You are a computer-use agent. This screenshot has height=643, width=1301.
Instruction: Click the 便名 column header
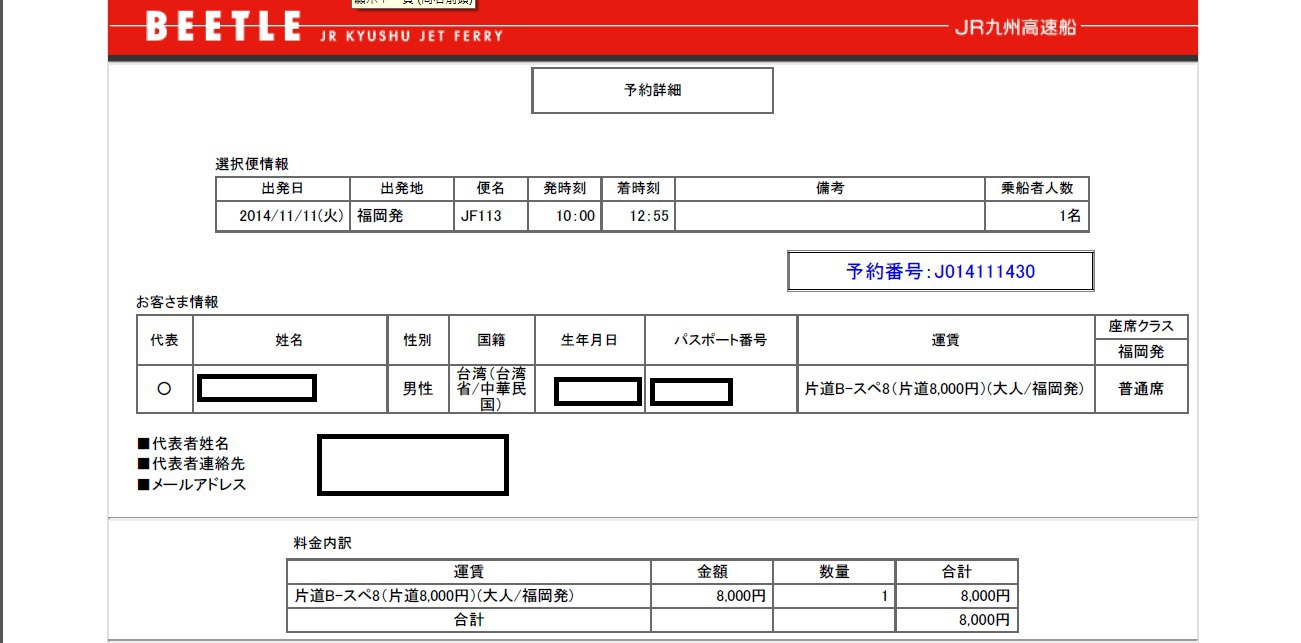point(491,189)
